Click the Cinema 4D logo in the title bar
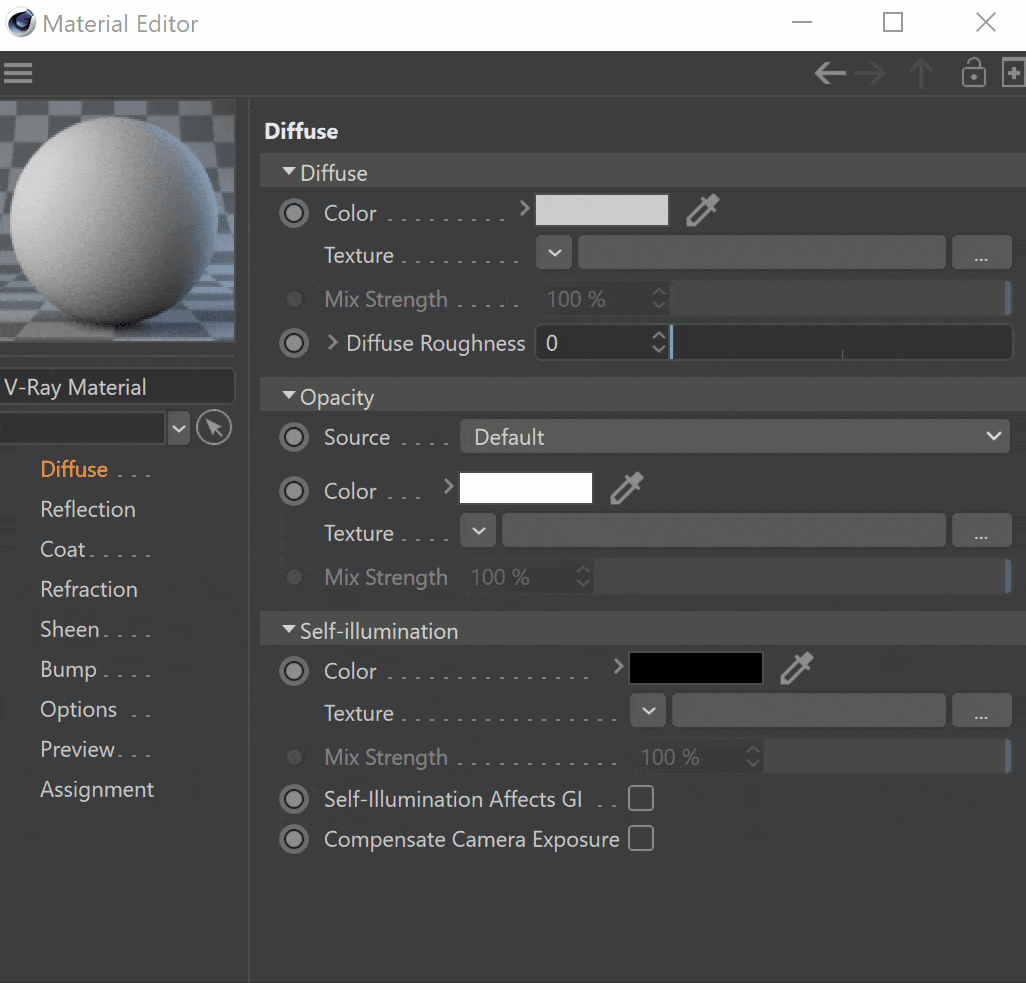This screenshot has height=983, width=1026. coord(21,23)
